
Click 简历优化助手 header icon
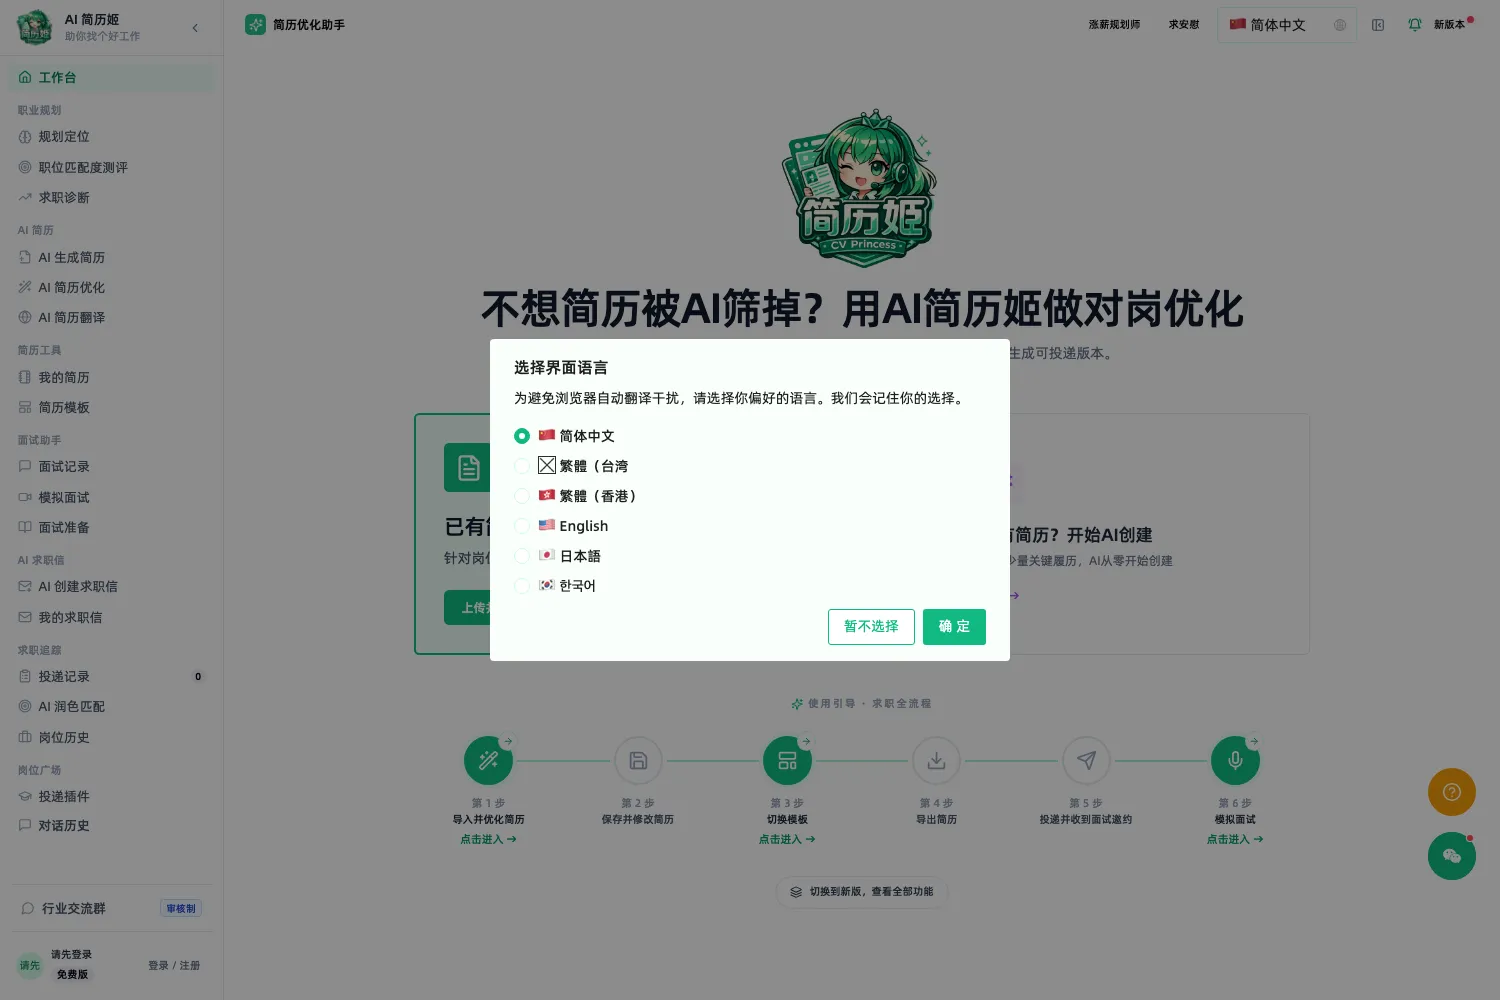click(x=255, y=25)
